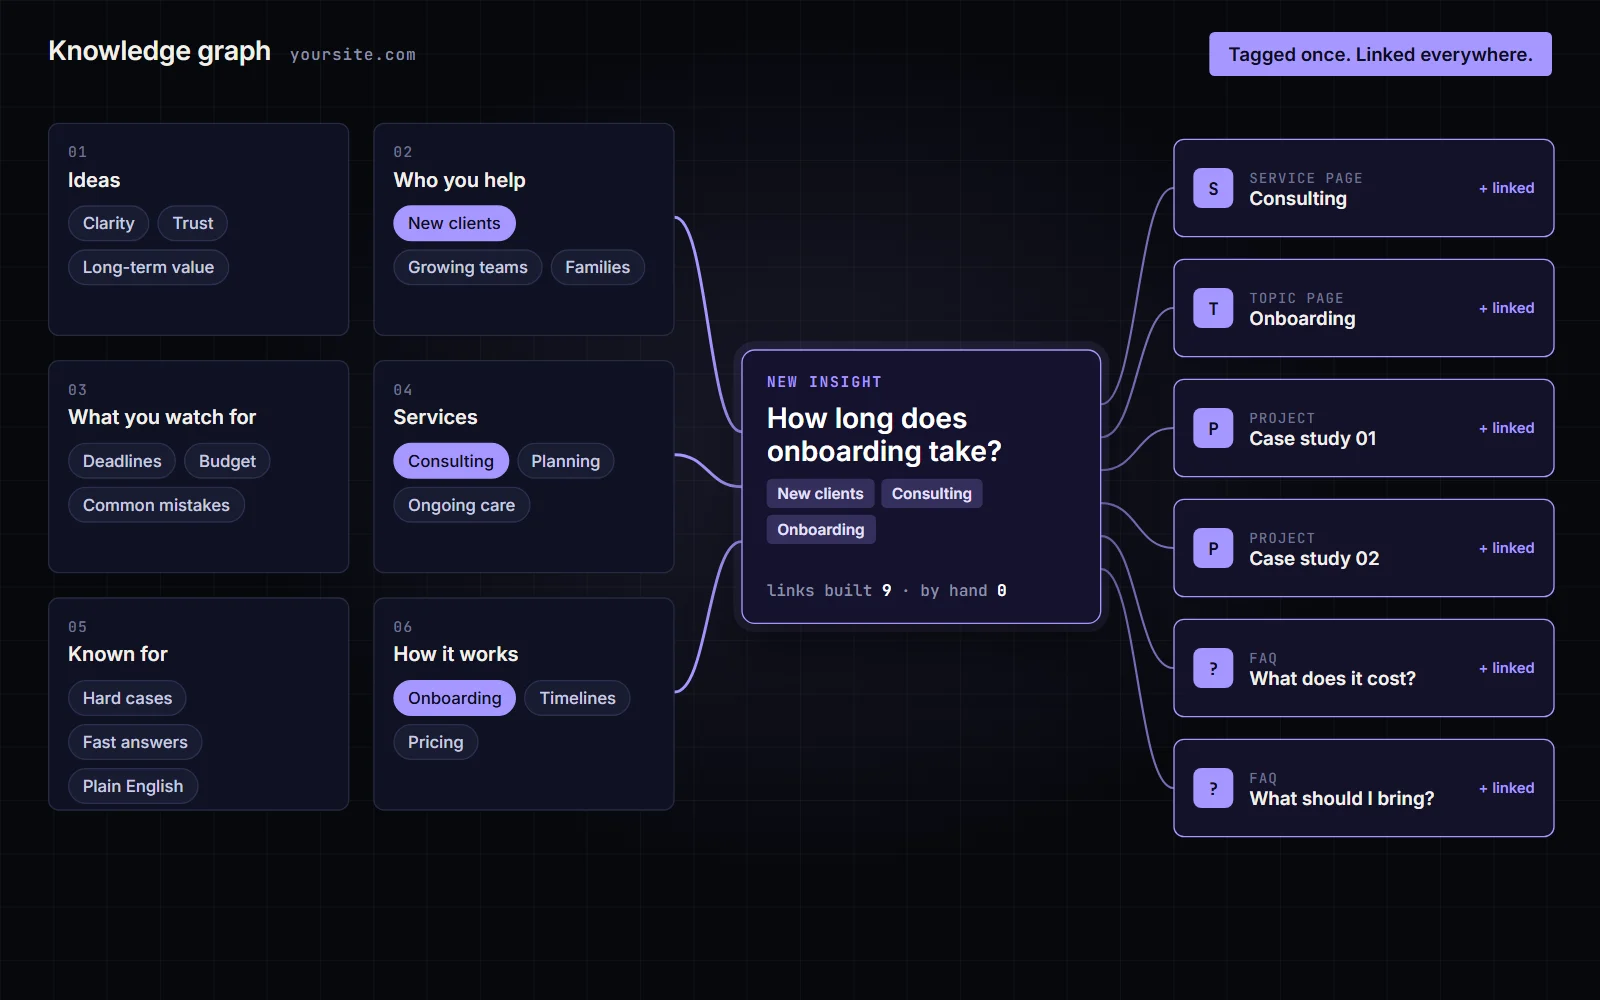Screen dimensions: 1600x1000
Task: Select the Ongoing care tag
Action: click(461, 505)
